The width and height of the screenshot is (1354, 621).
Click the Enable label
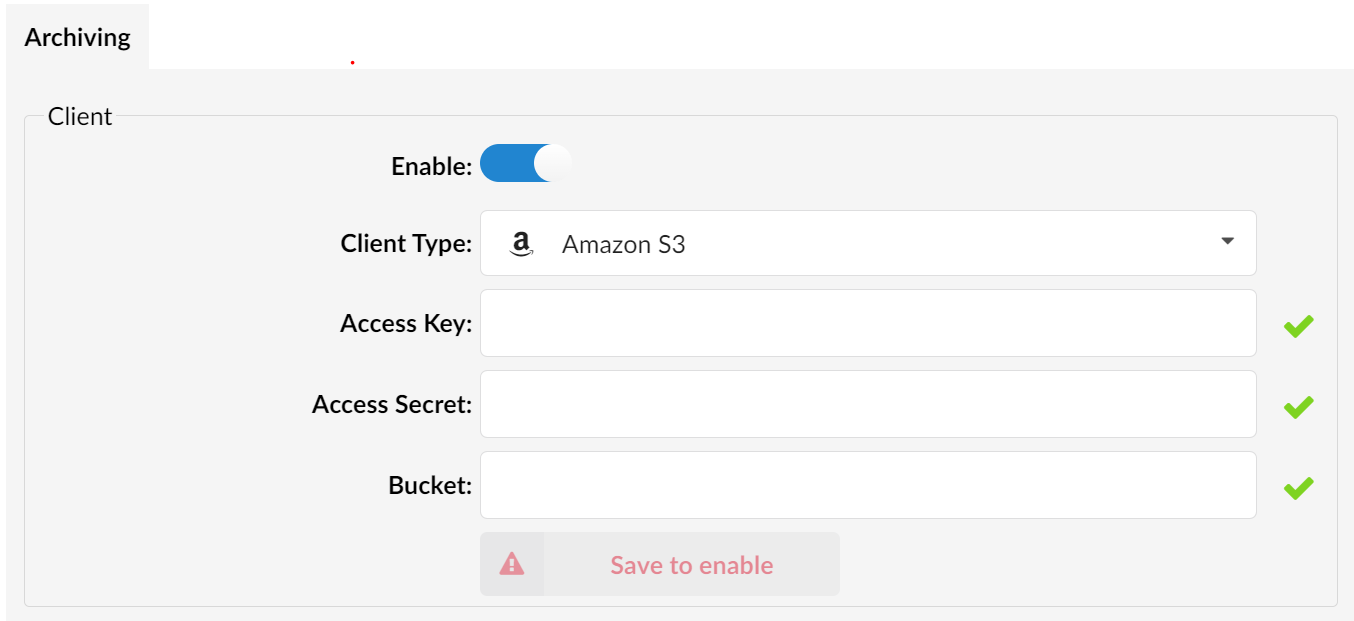pos(431,166)
